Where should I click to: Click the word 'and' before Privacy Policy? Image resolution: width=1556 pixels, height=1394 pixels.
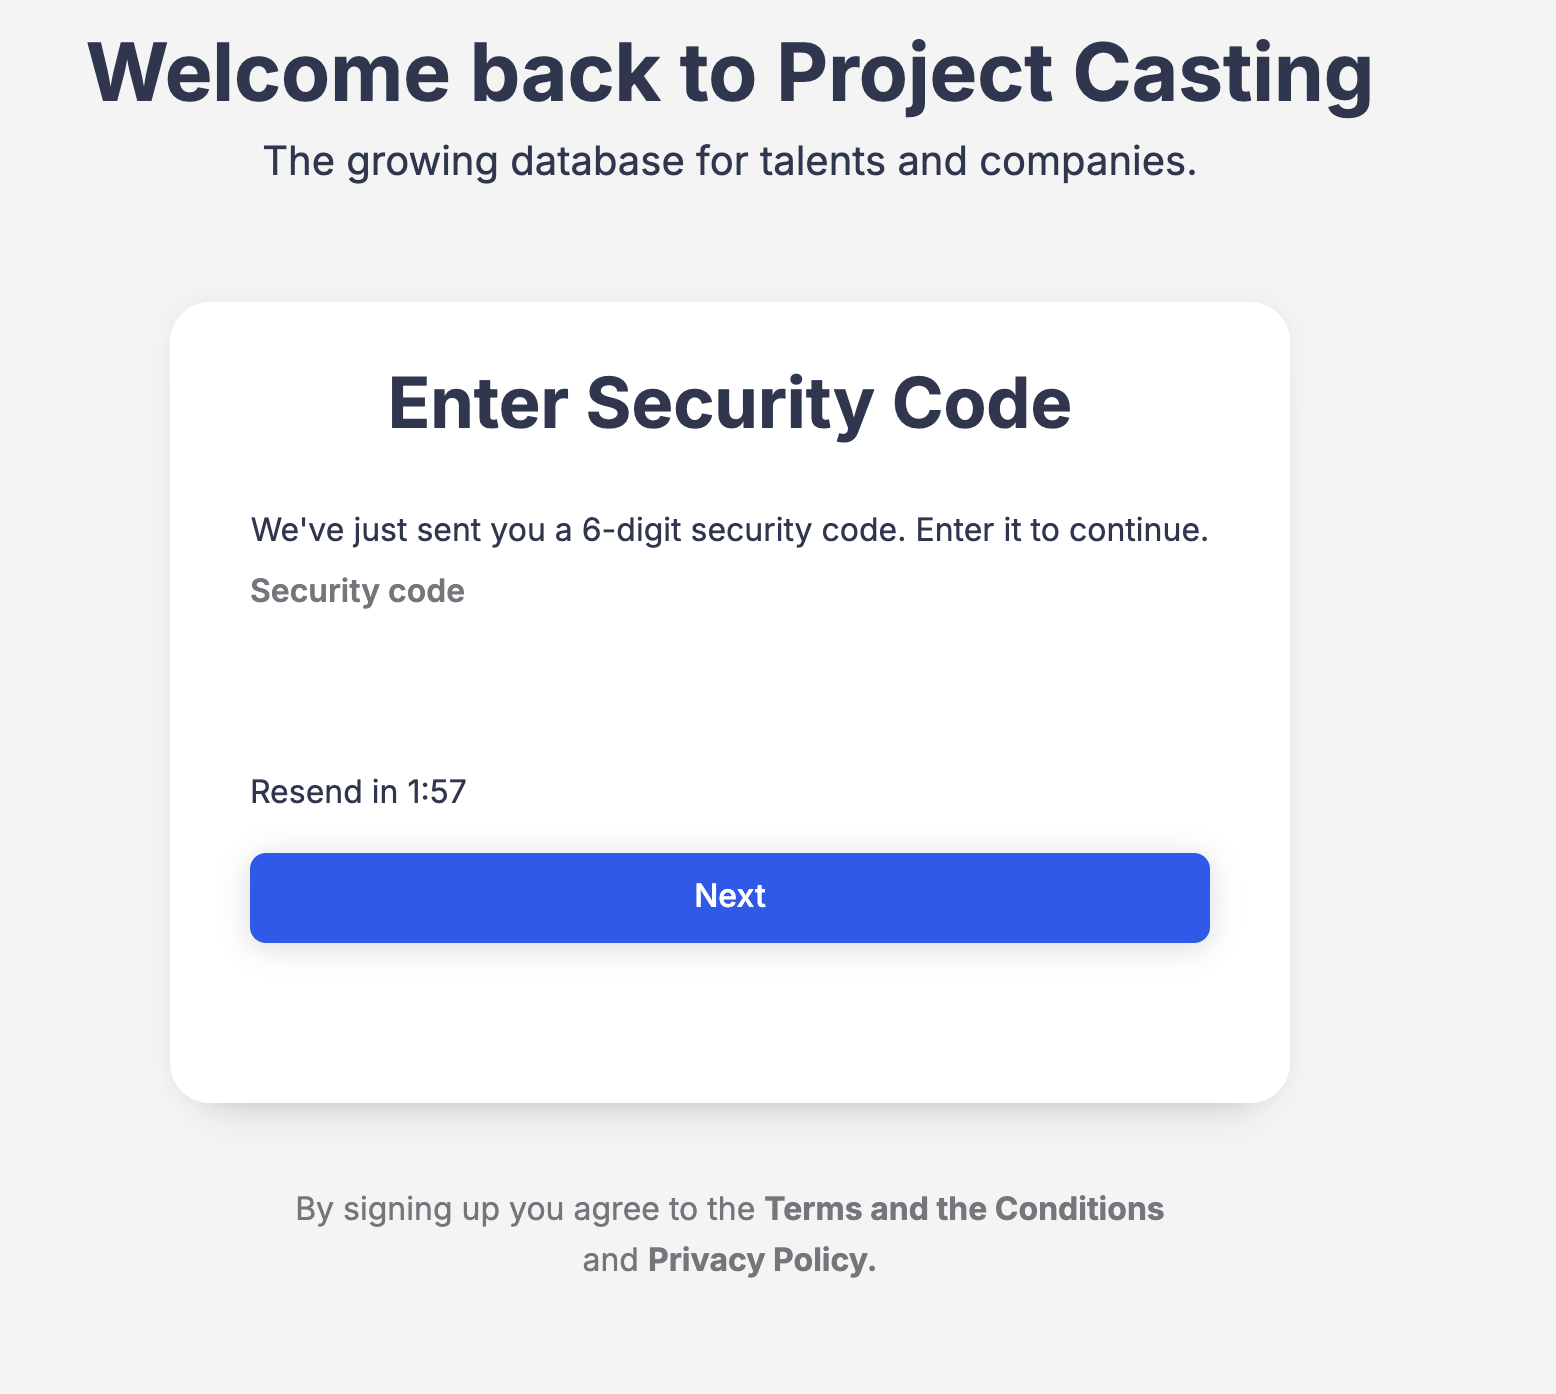coord(610,1260)
